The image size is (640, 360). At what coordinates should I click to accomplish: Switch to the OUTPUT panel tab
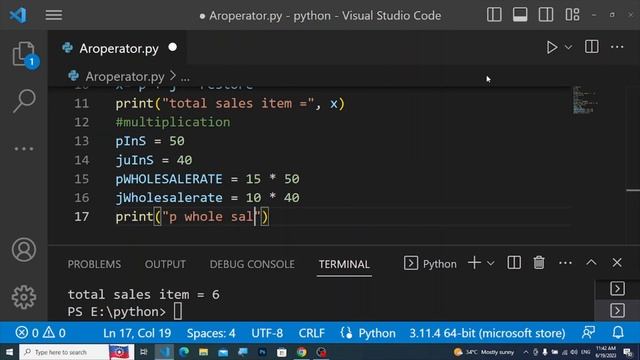tap(165, 264)
